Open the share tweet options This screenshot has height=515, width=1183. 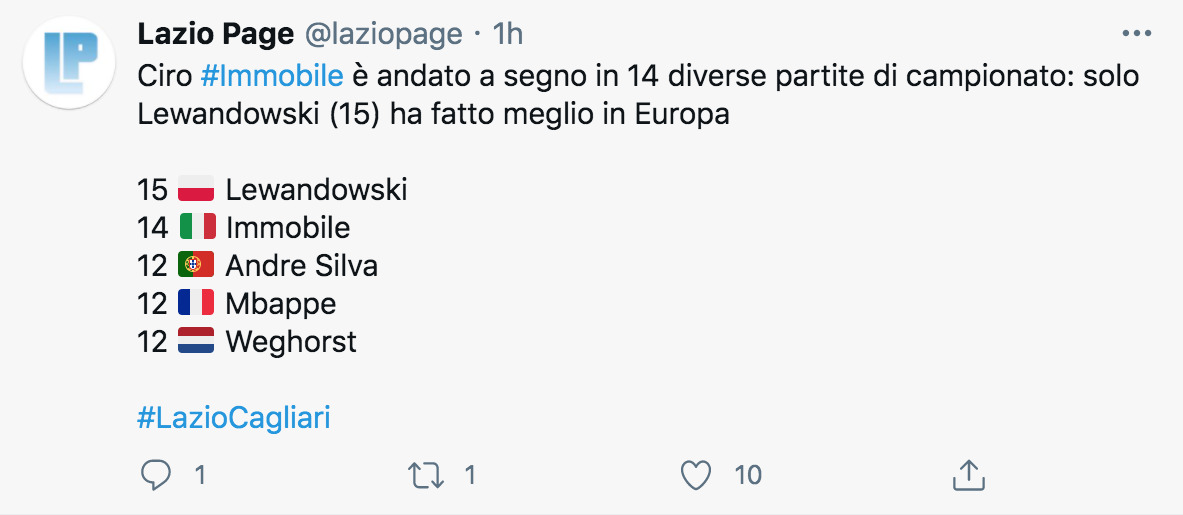click(967, 475)
